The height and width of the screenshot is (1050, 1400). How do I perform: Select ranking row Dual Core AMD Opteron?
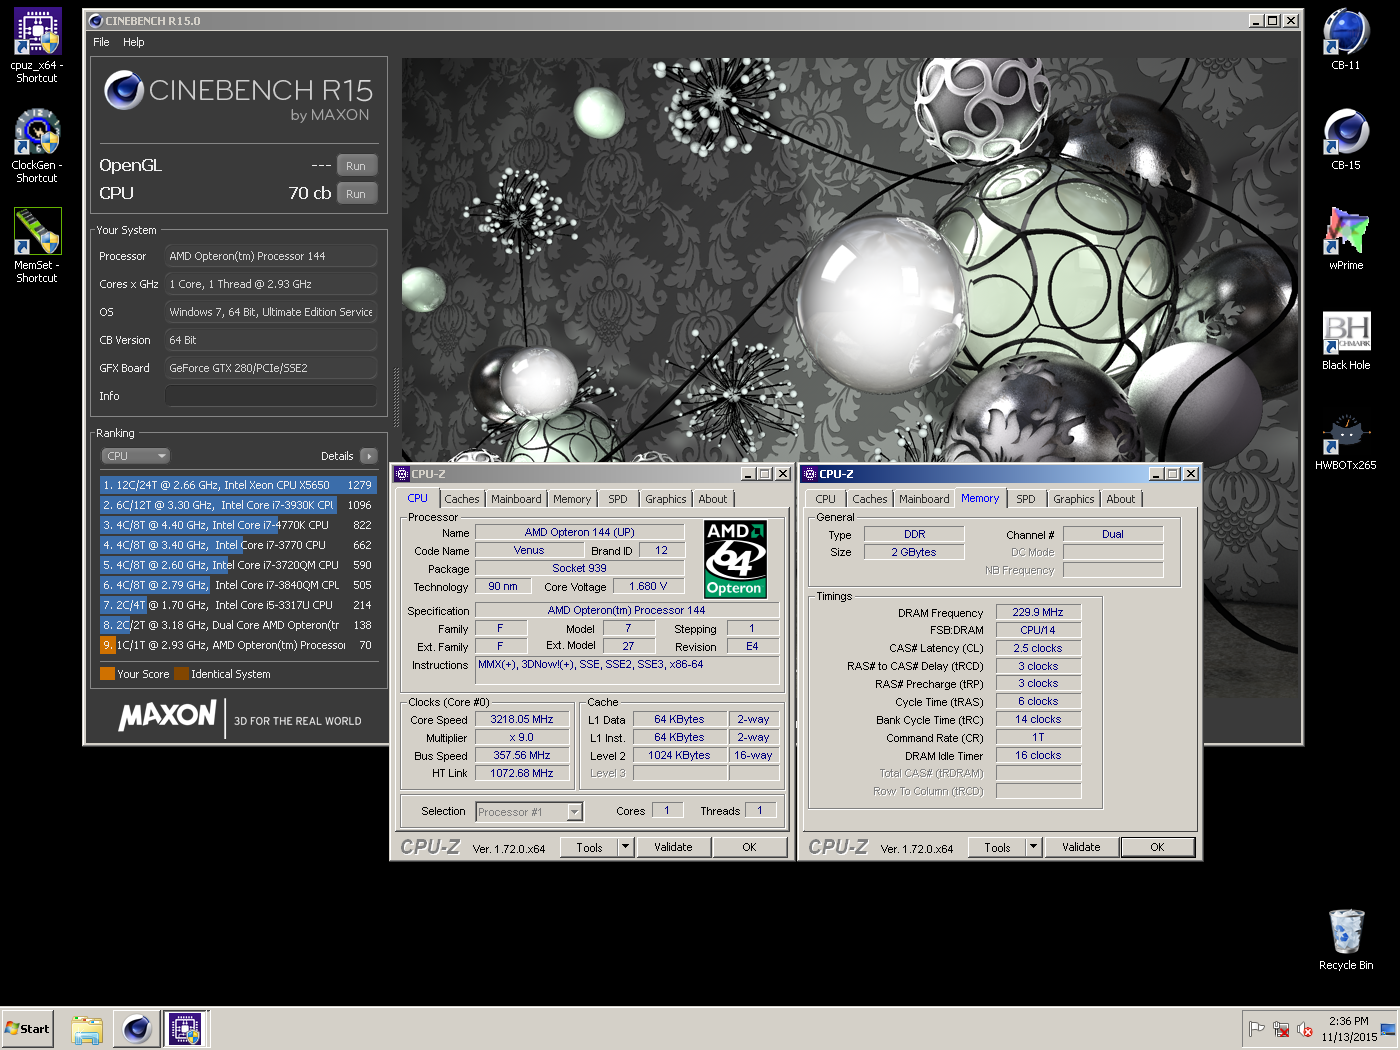click(238, 625)
